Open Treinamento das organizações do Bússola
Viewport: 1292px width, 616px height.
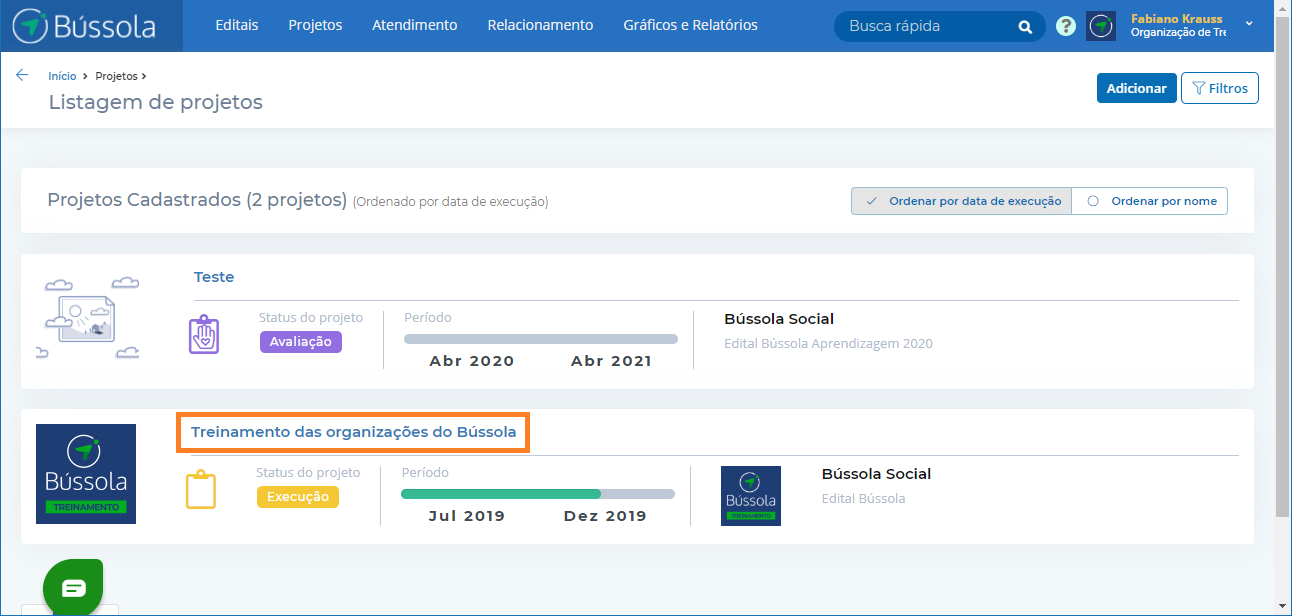pos(354,432)
